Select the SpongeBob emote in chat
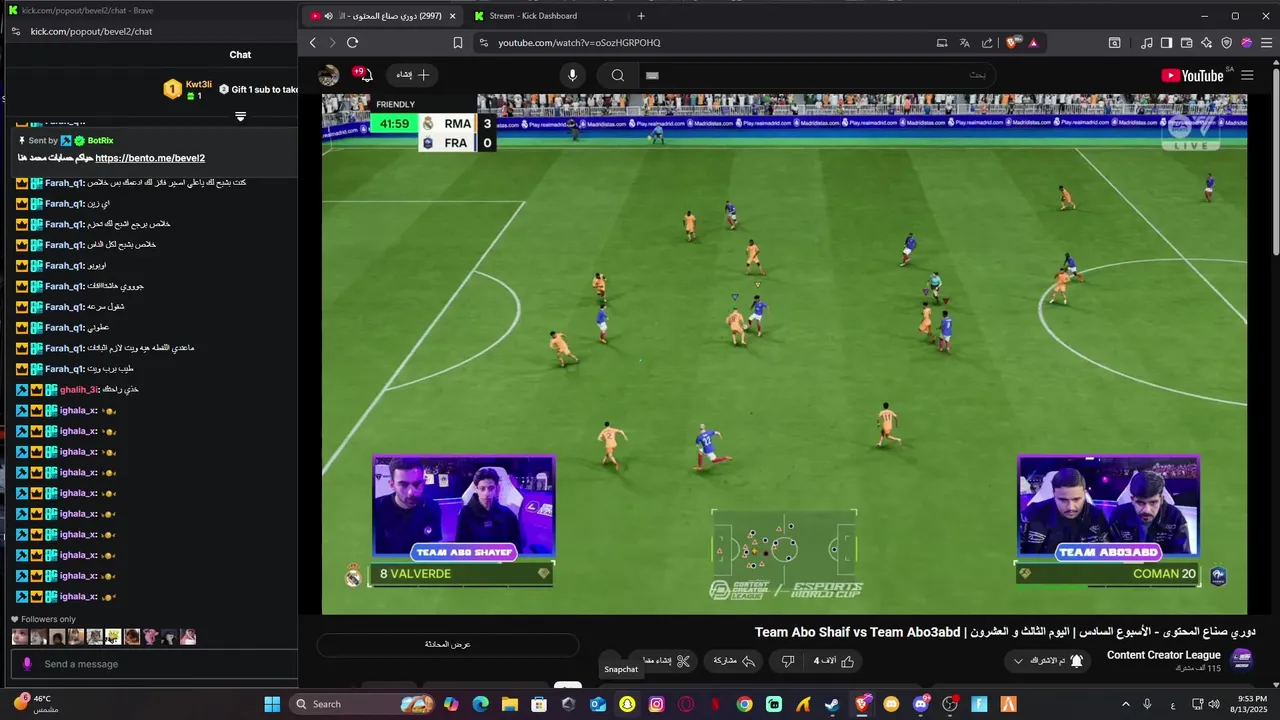This screenshot has height=720, width=1280. coord(113,637)
